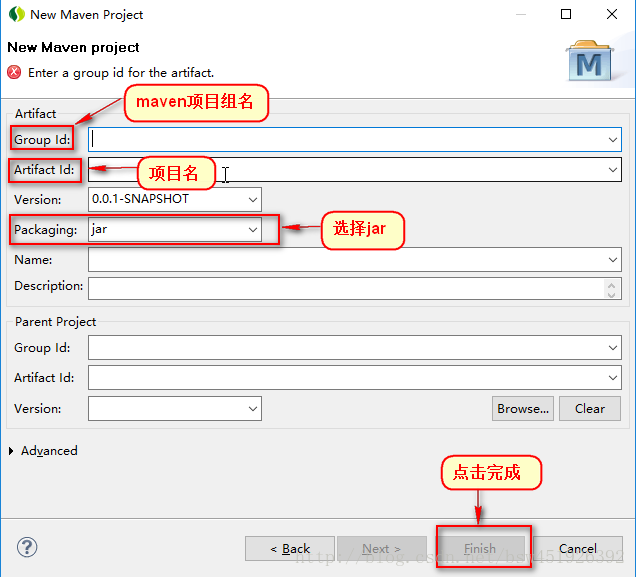This screenshot has width=636, height=577.
Task: Click the 'Parent Project' group title
Action: (56, 322)
